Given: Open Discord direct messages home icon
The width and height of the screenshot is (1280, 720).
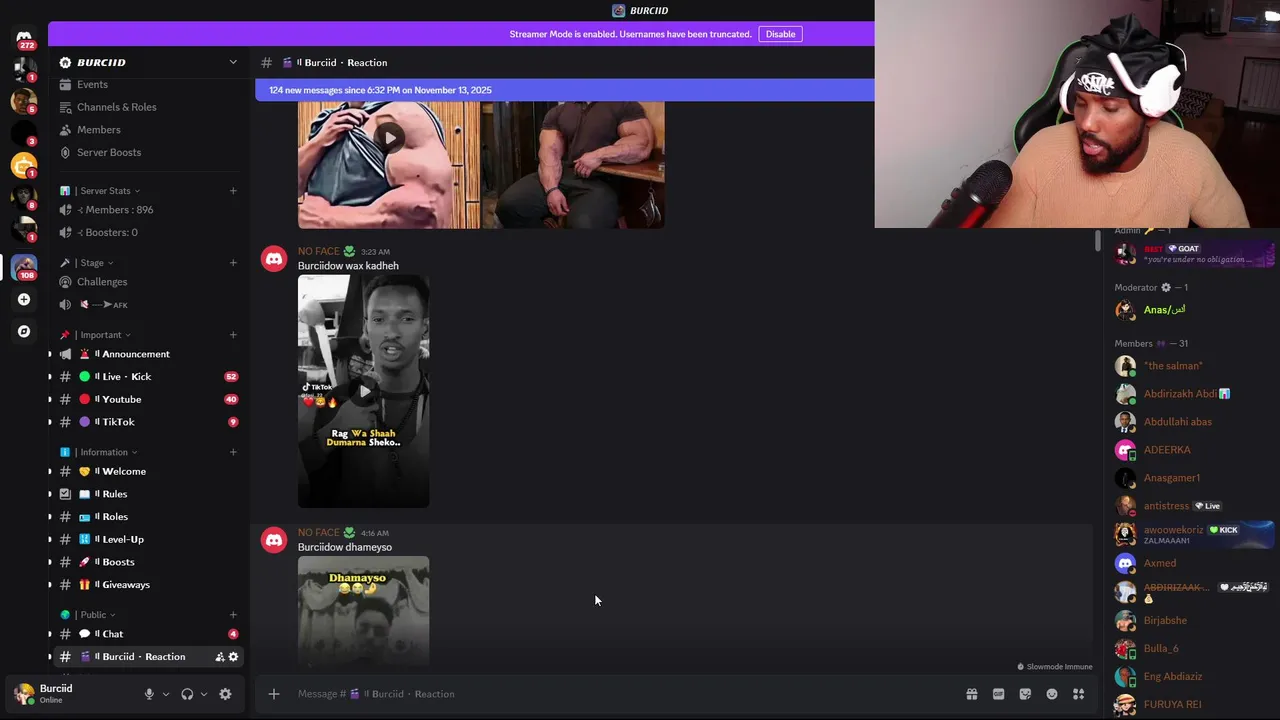Looking at the screenshot, I should pyautogui.click(x=24, y=37).
